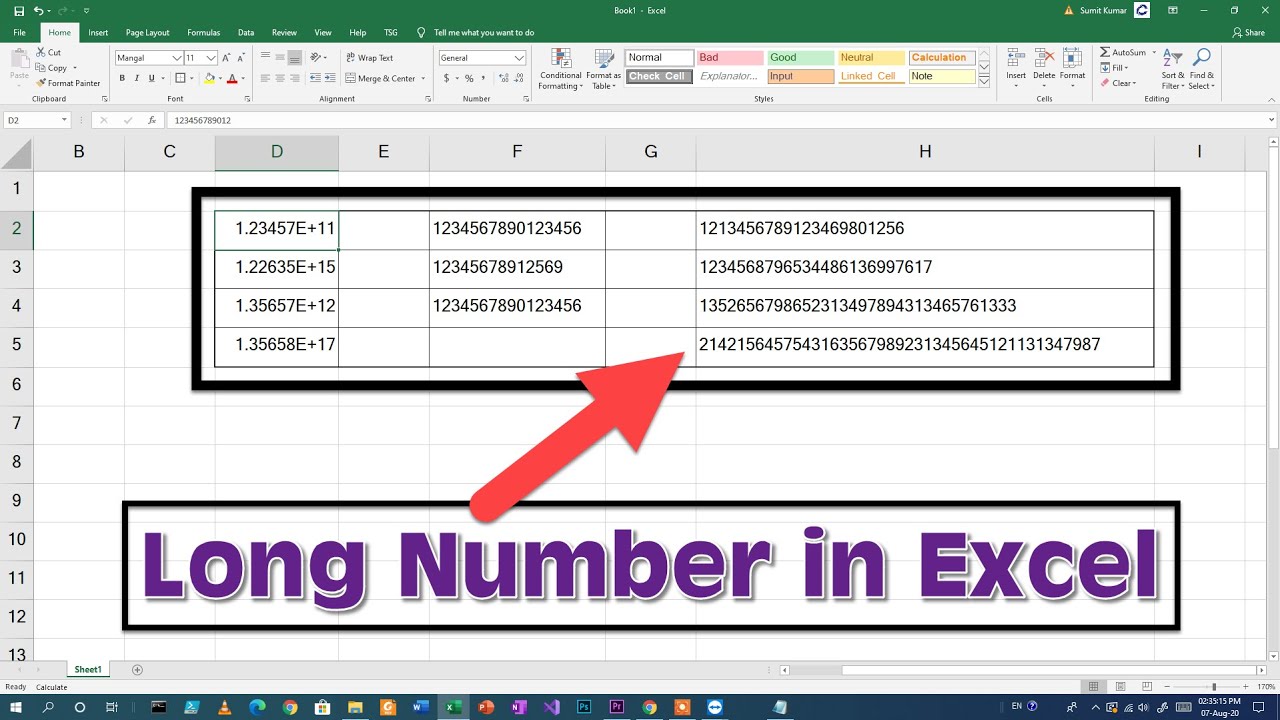This screenshot has width=1280, height=720.
Task: Click AutoSum sigma icon
Action: tap(1105, 52)
